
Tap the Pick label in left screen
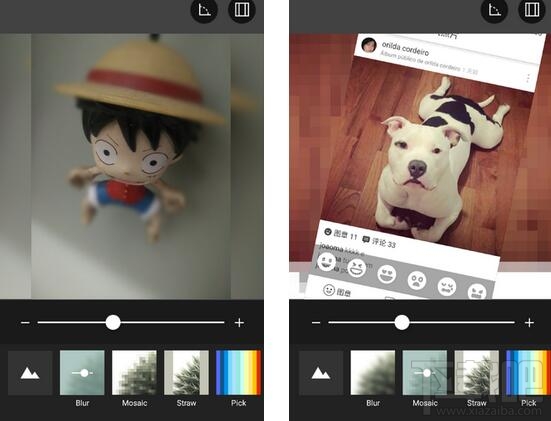[x=239, y=403]
